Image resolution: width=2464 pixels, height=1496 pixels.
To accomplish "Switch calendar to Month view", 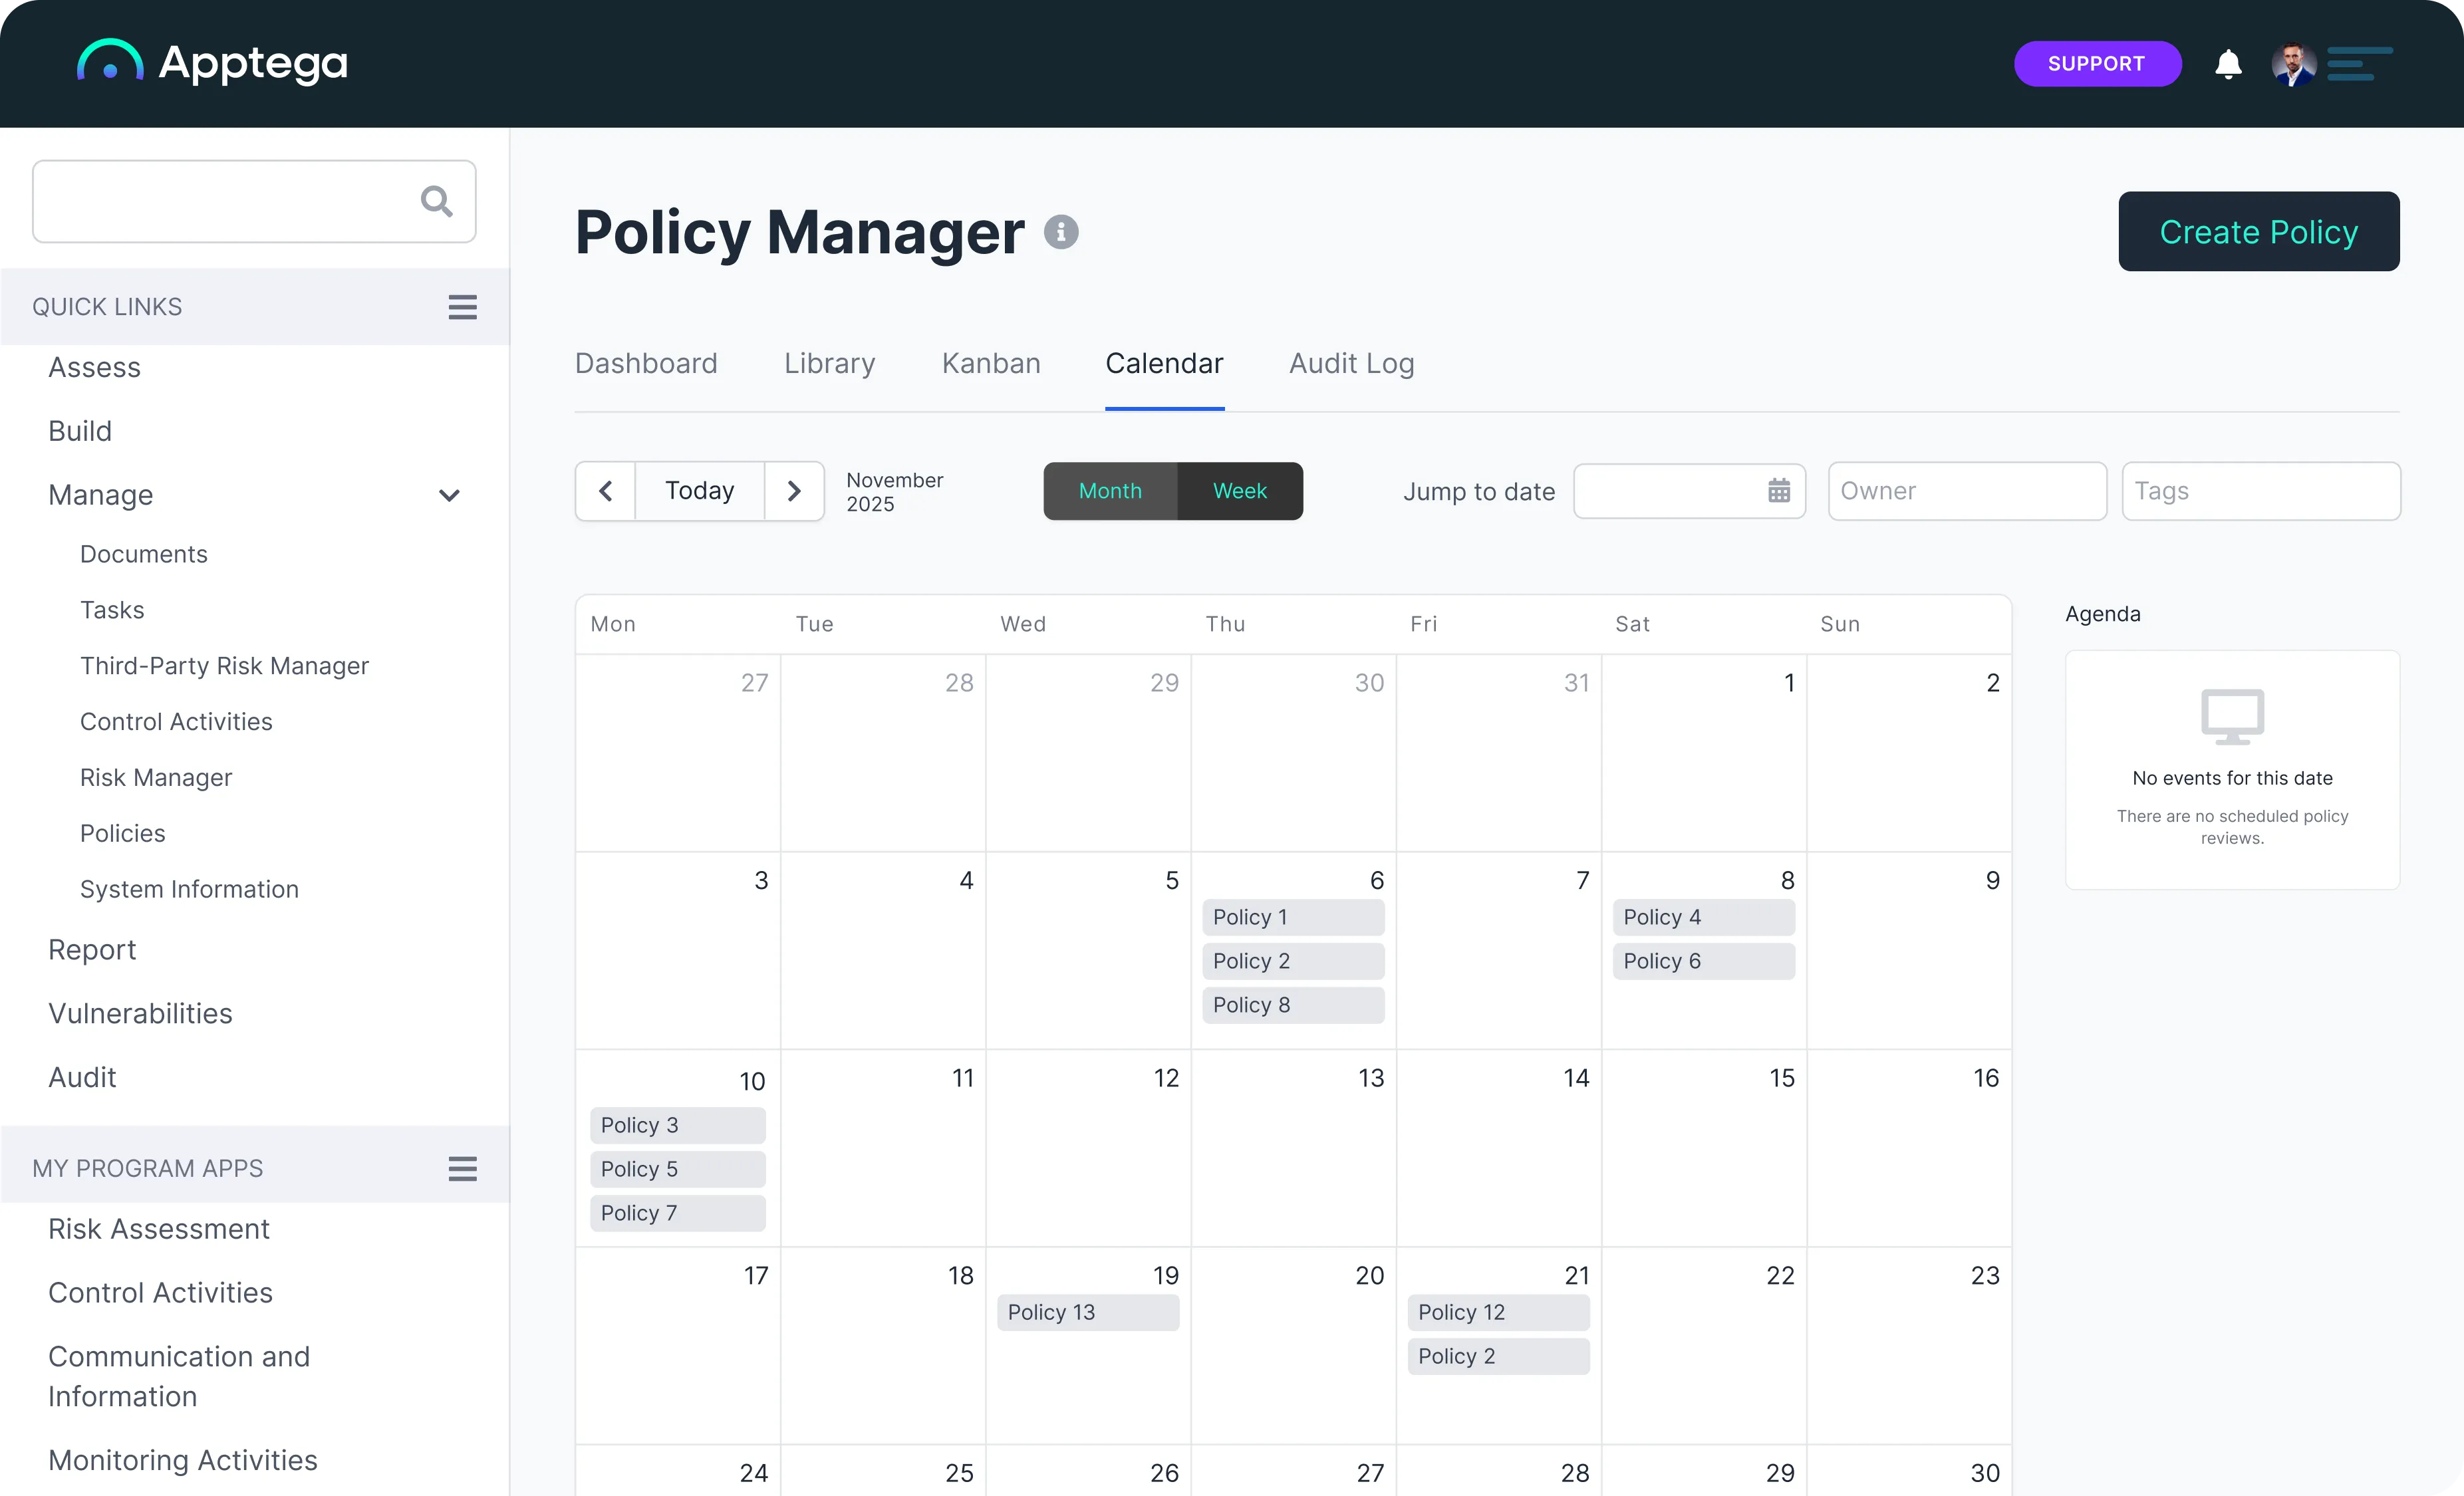I will [1110, 491].
